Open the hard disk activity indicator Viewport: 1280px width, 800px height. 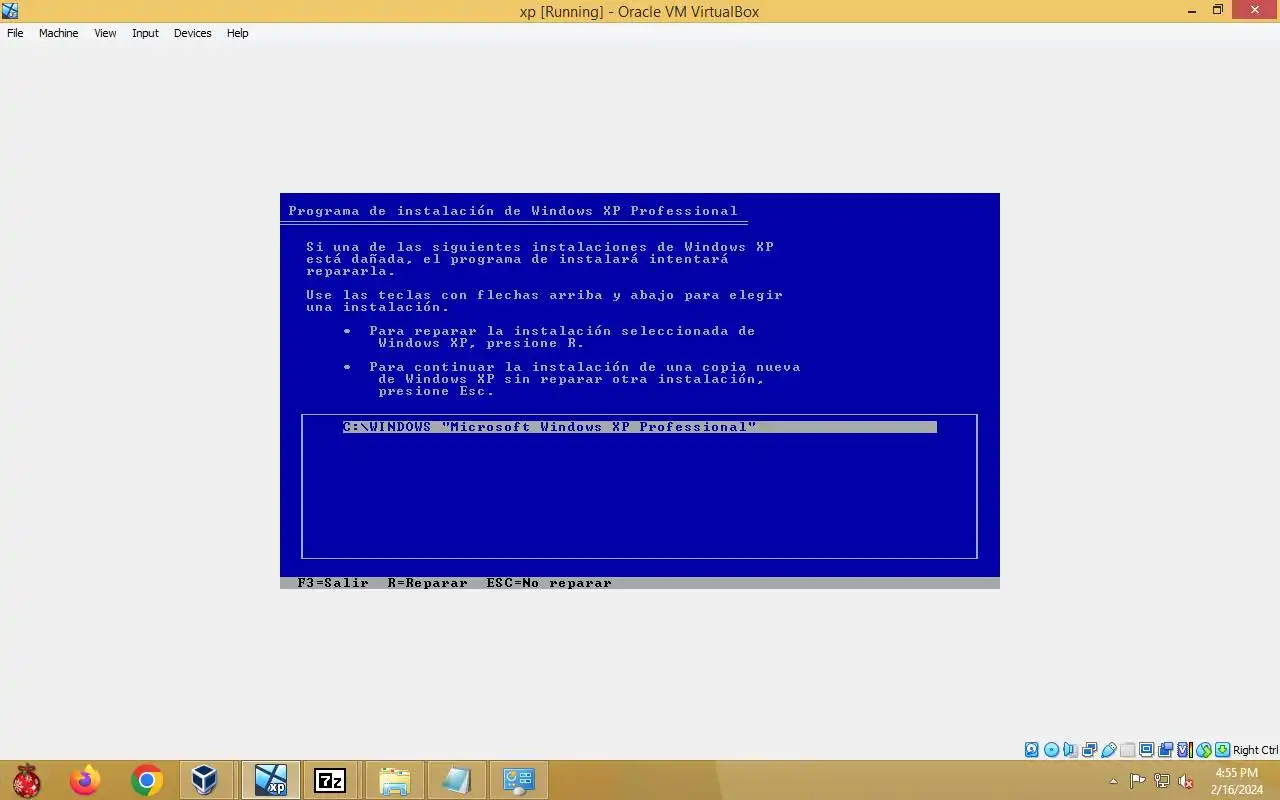pos(1032,750)
